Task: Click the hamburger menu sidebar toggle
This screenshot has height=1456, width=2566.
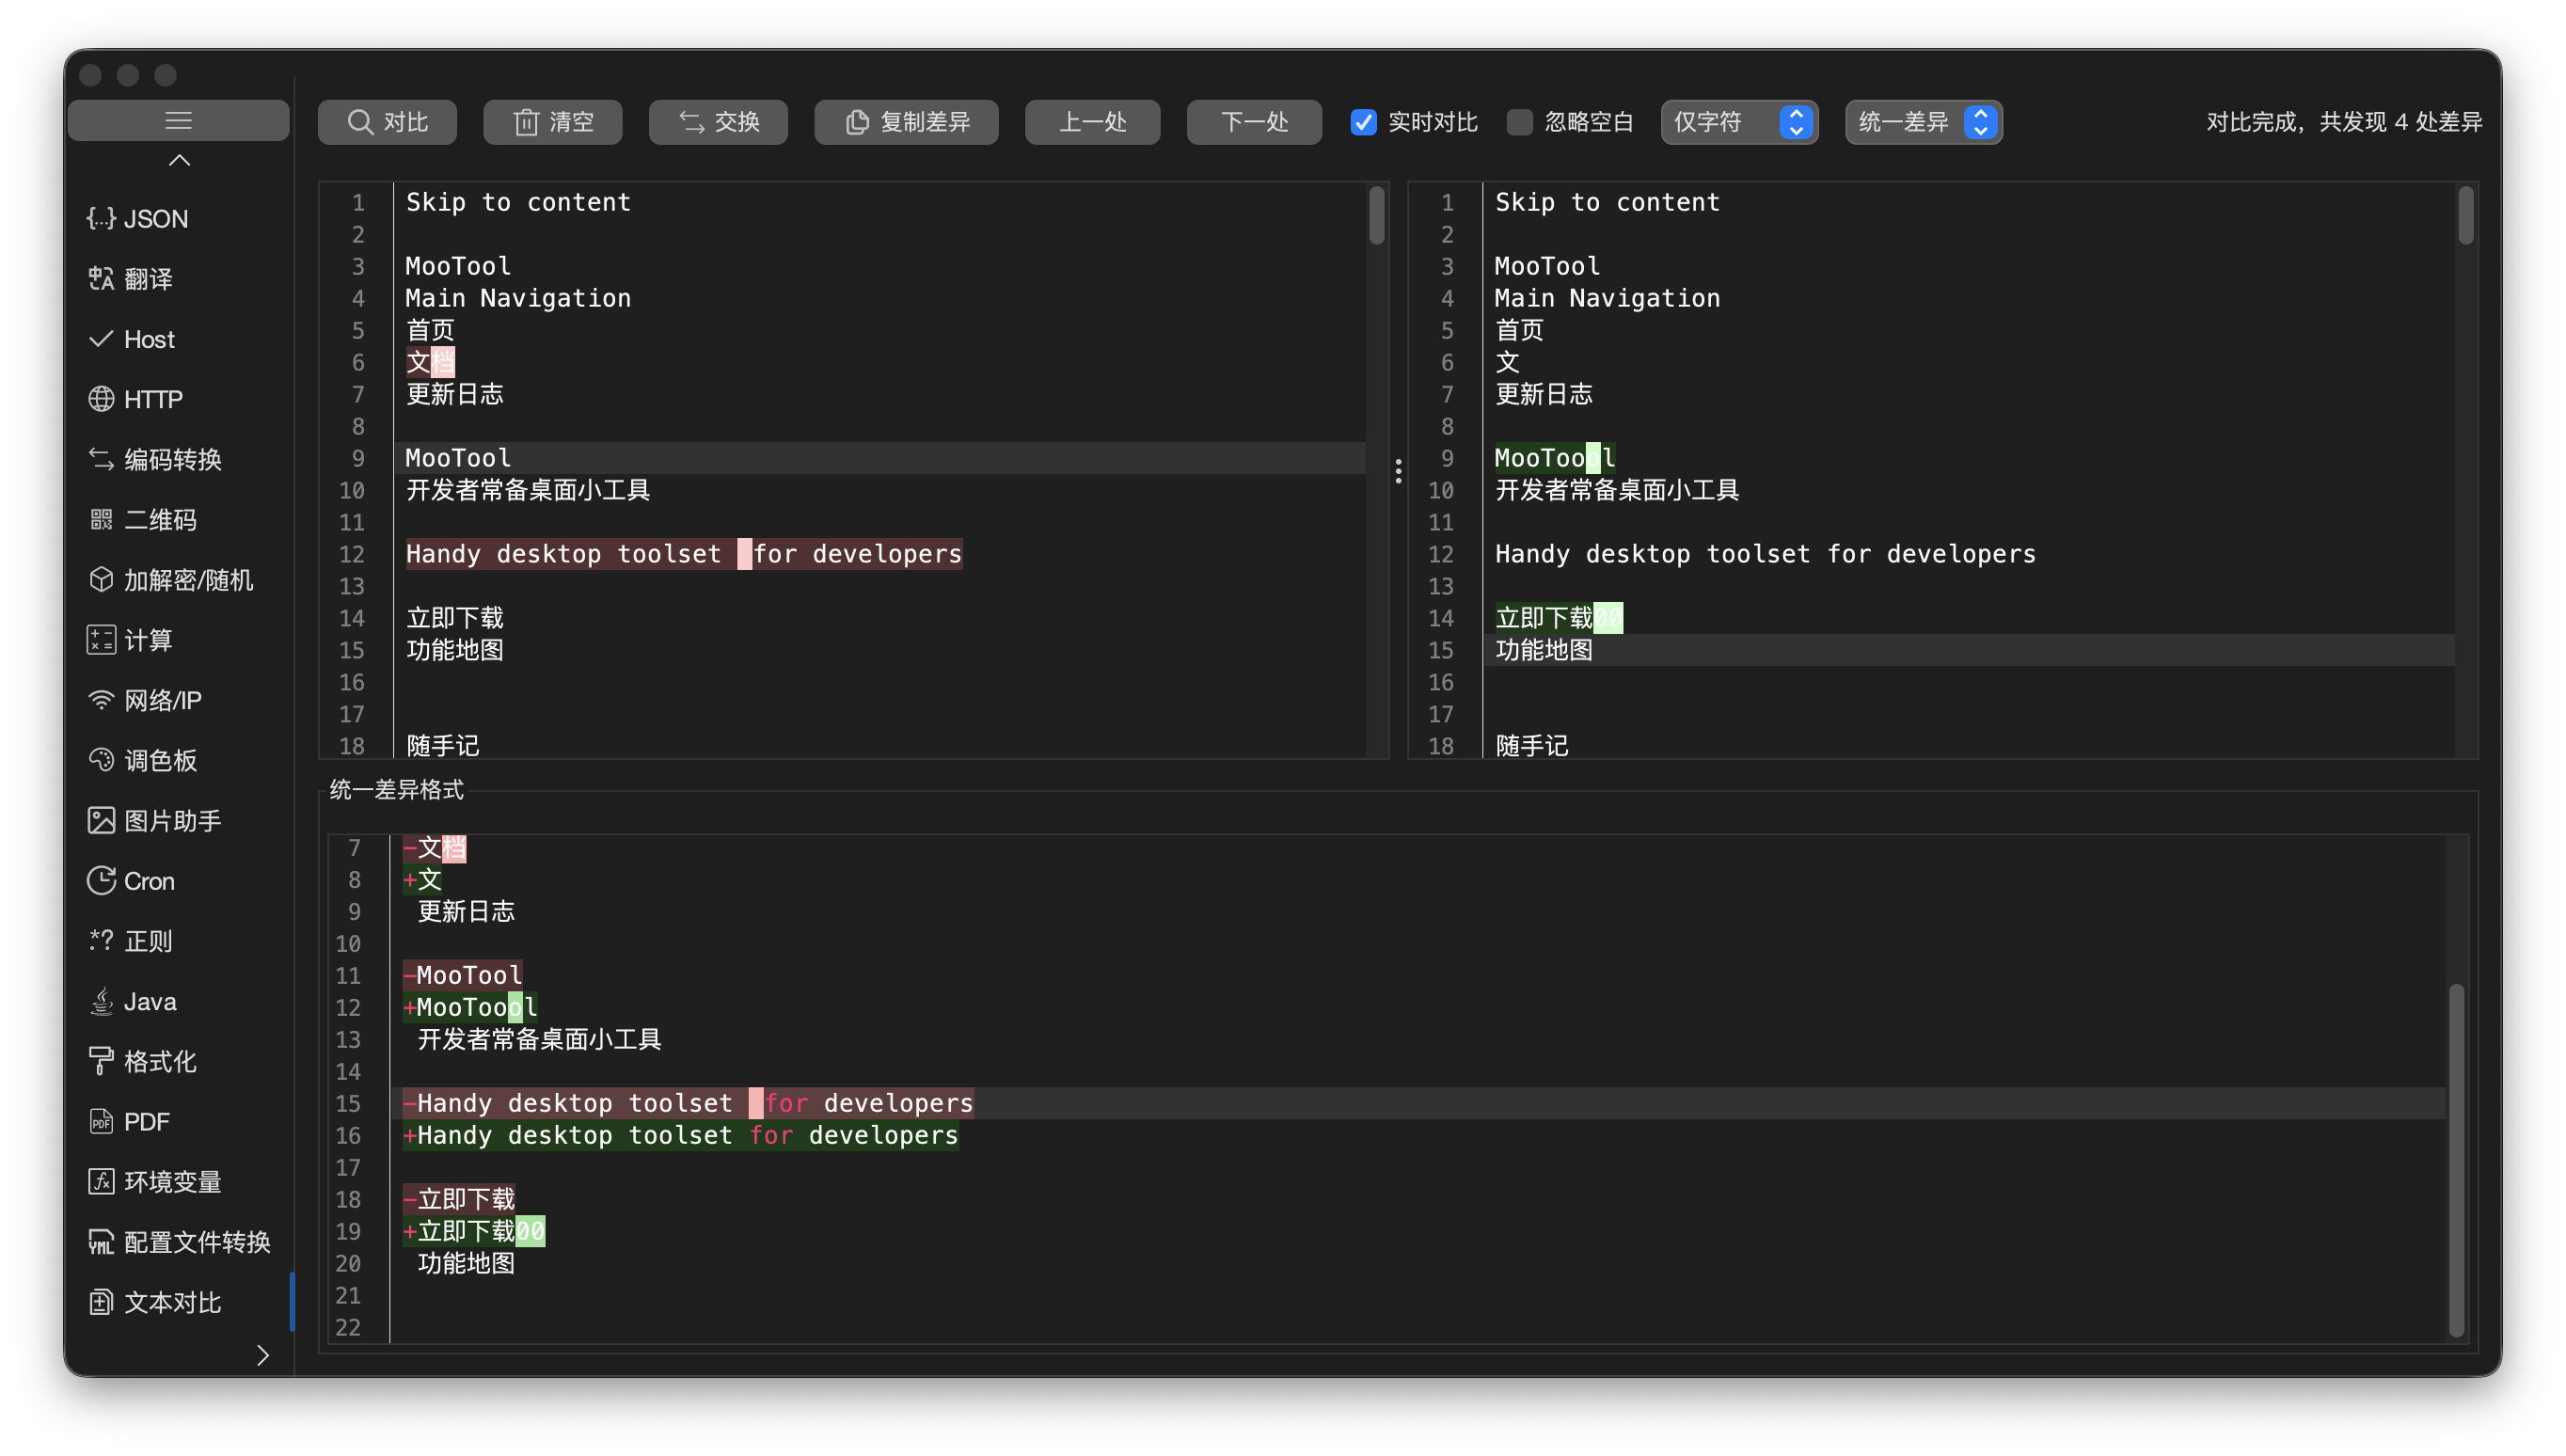Action: click(179, 121)
